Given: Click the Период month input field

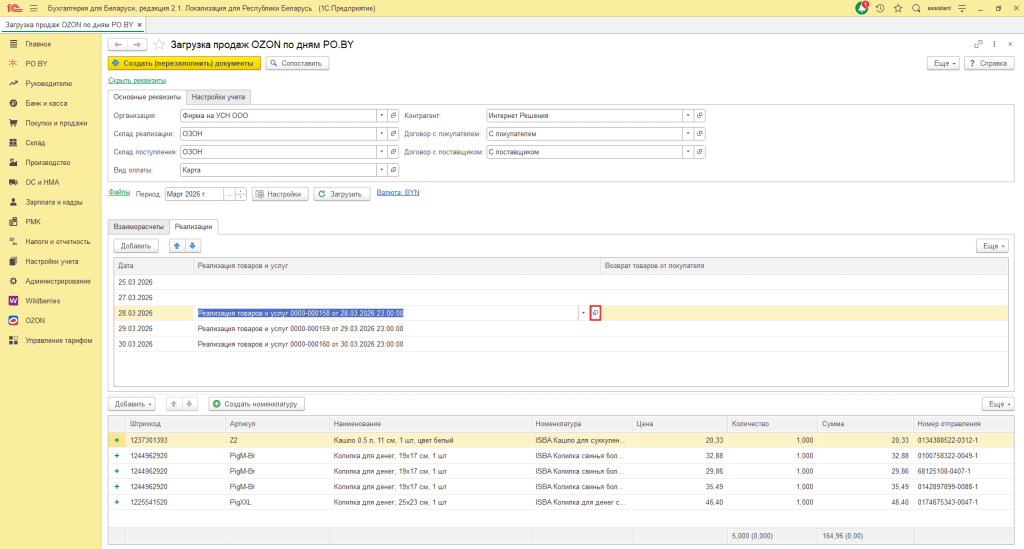Looking at the screenshot, I should 194,194.
